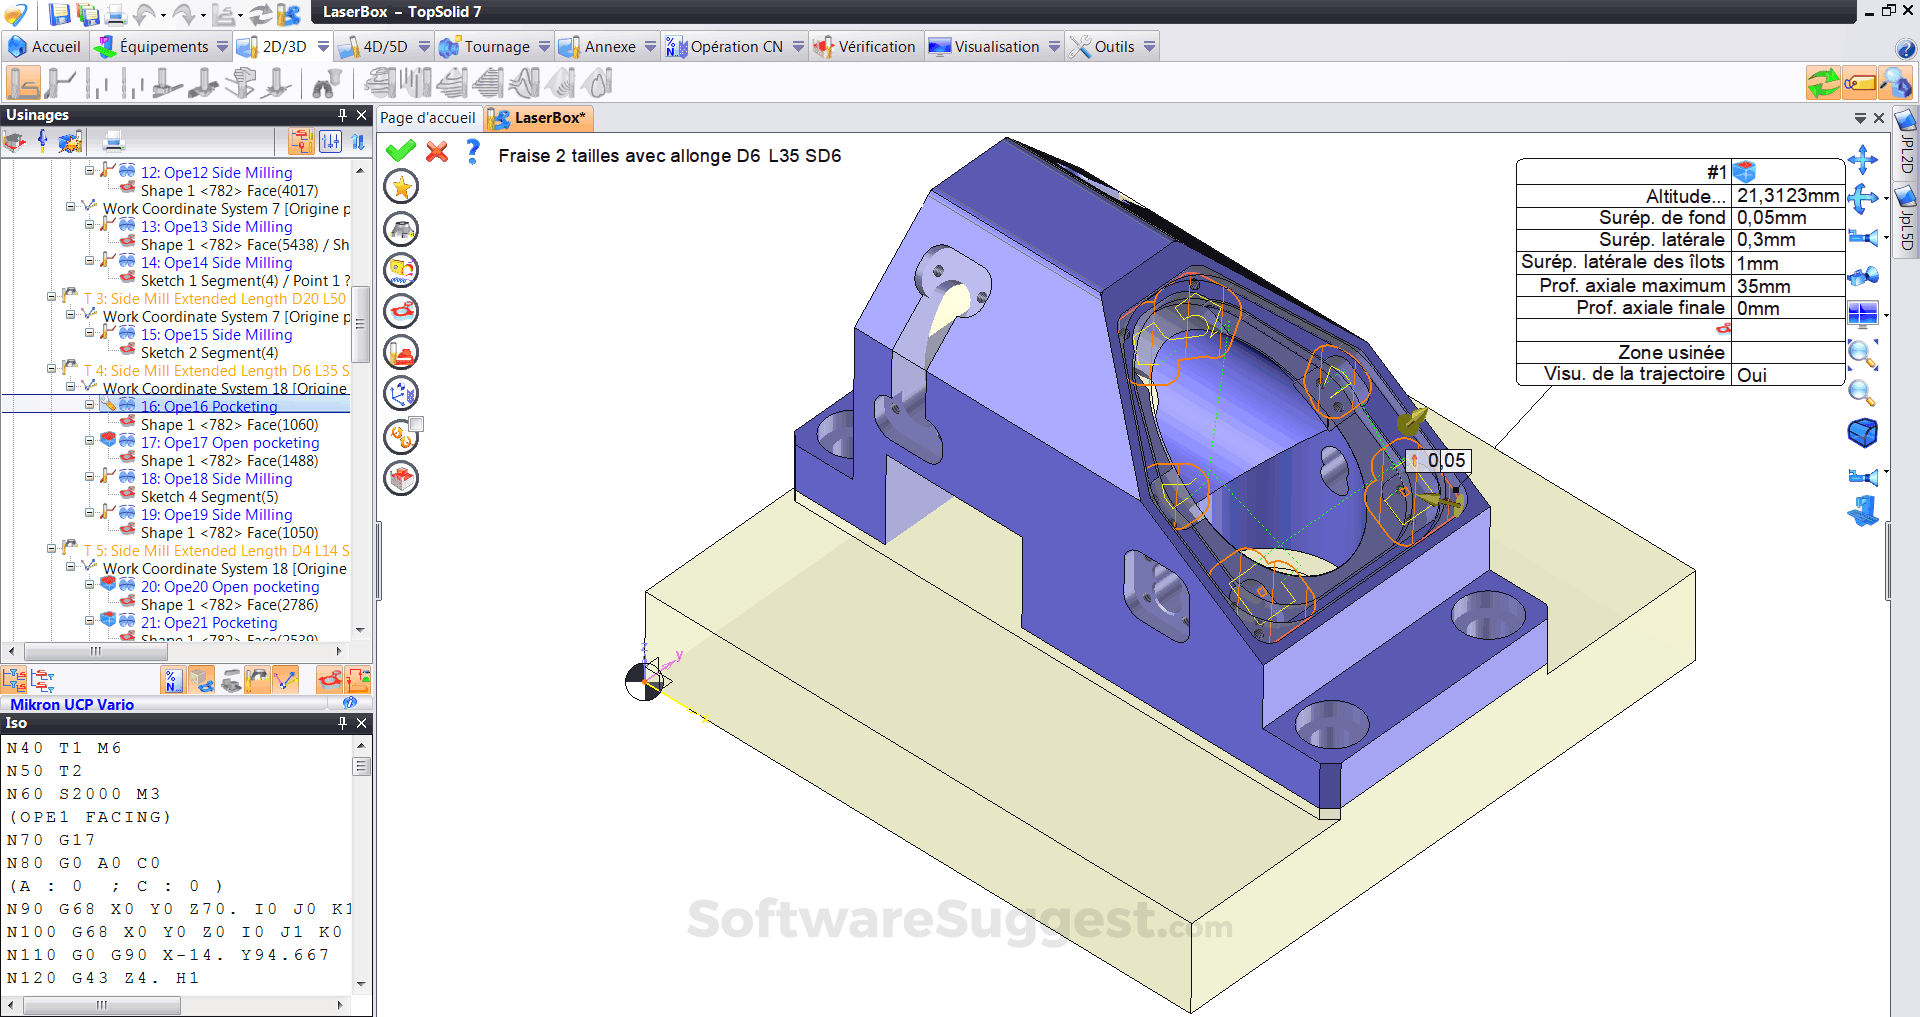Unpin the Usinages panel
1920x1017 pixels.
(x=341, y=115)
